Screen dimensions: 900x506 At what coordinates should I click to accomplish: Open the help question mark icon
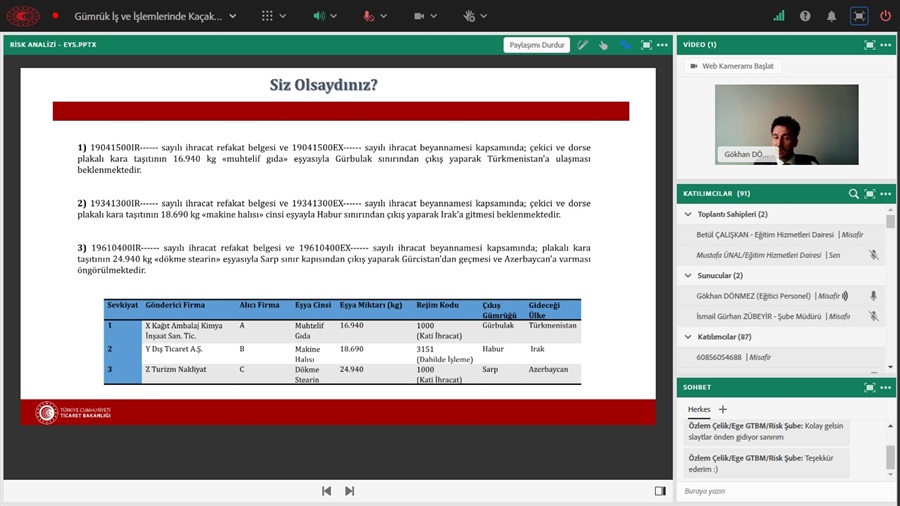[x=805, y=16]
